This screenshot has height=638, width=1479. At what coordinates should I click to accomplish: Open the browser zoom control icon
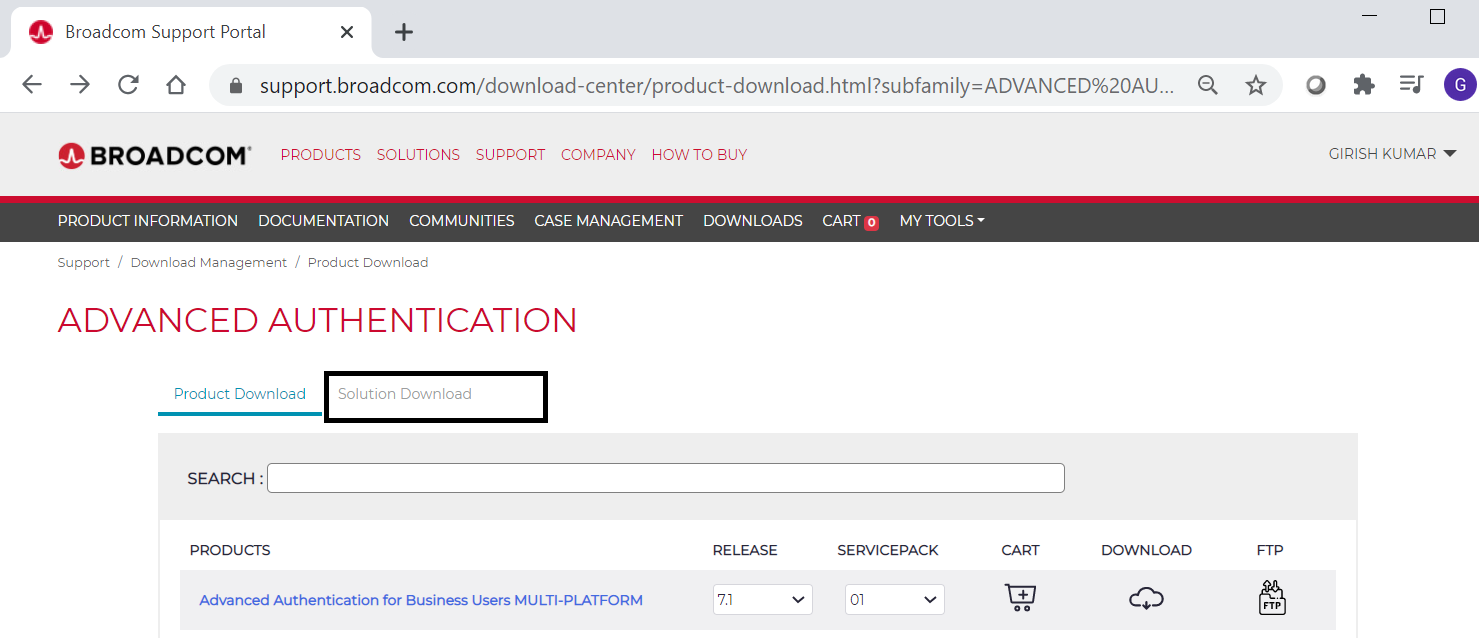(x=1208, y=85)
